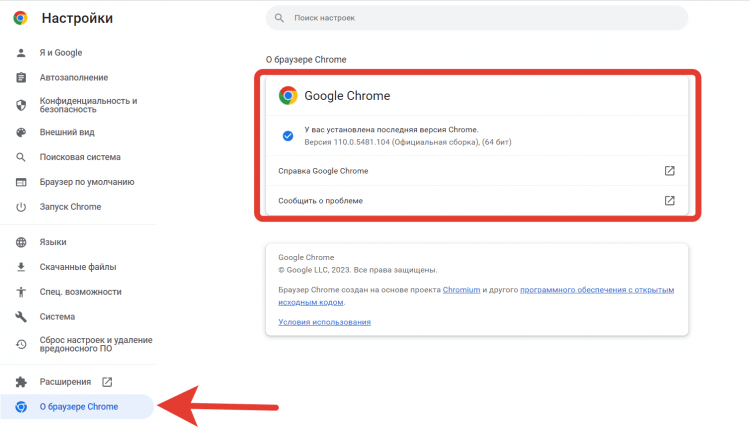Click the Chrome icon for О браузере Chrome

21,407
